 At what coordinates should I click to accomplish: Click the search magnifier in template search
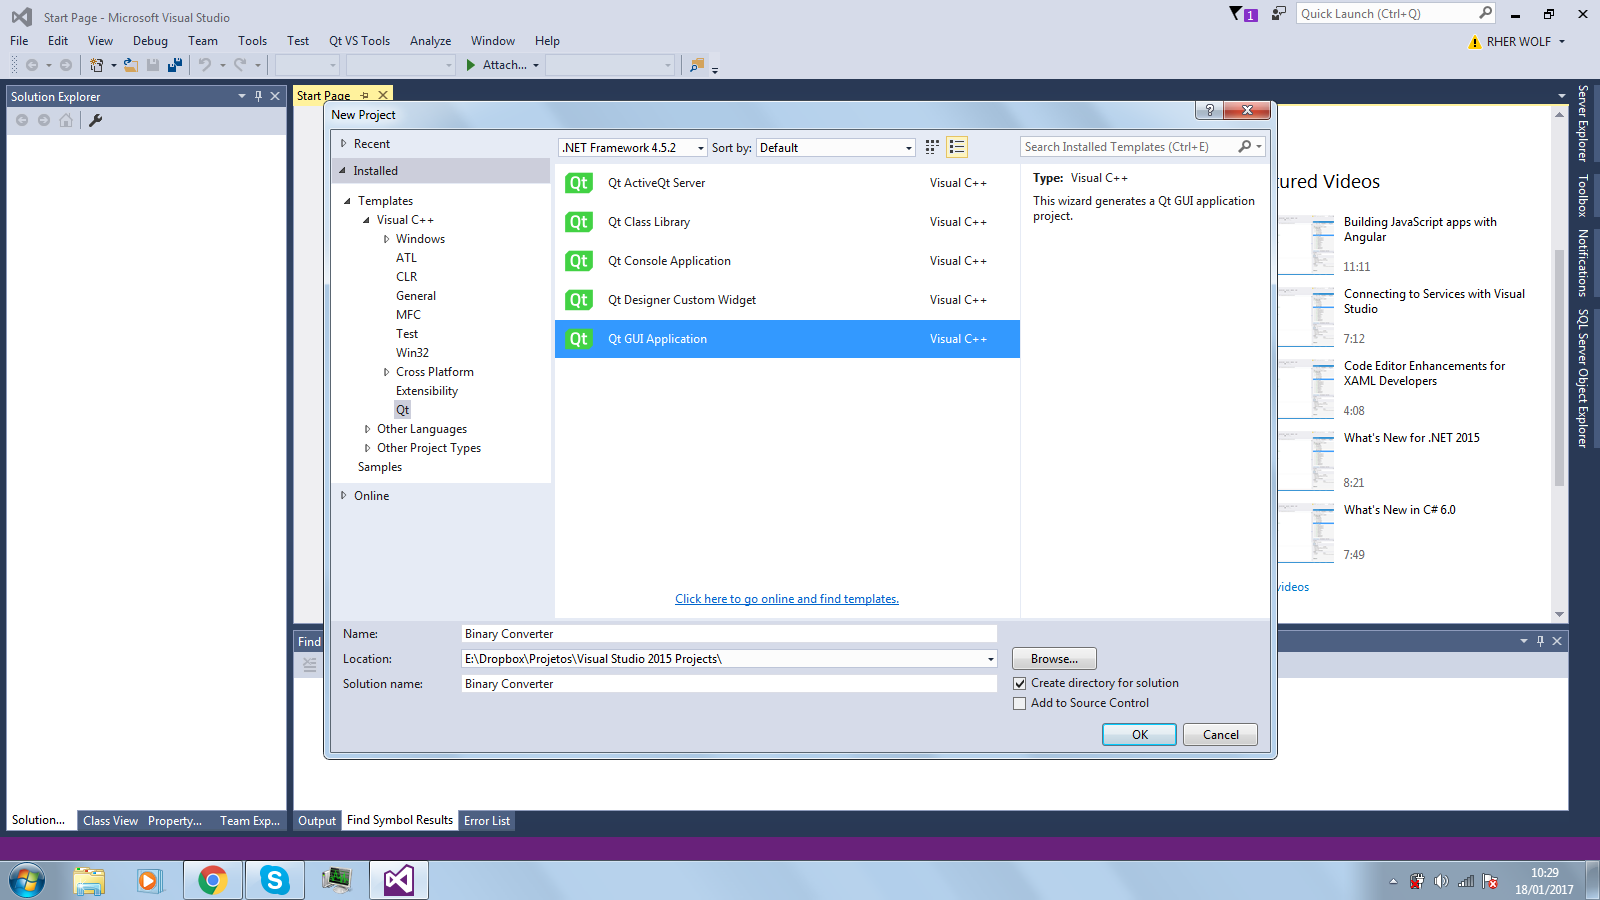1245,147
